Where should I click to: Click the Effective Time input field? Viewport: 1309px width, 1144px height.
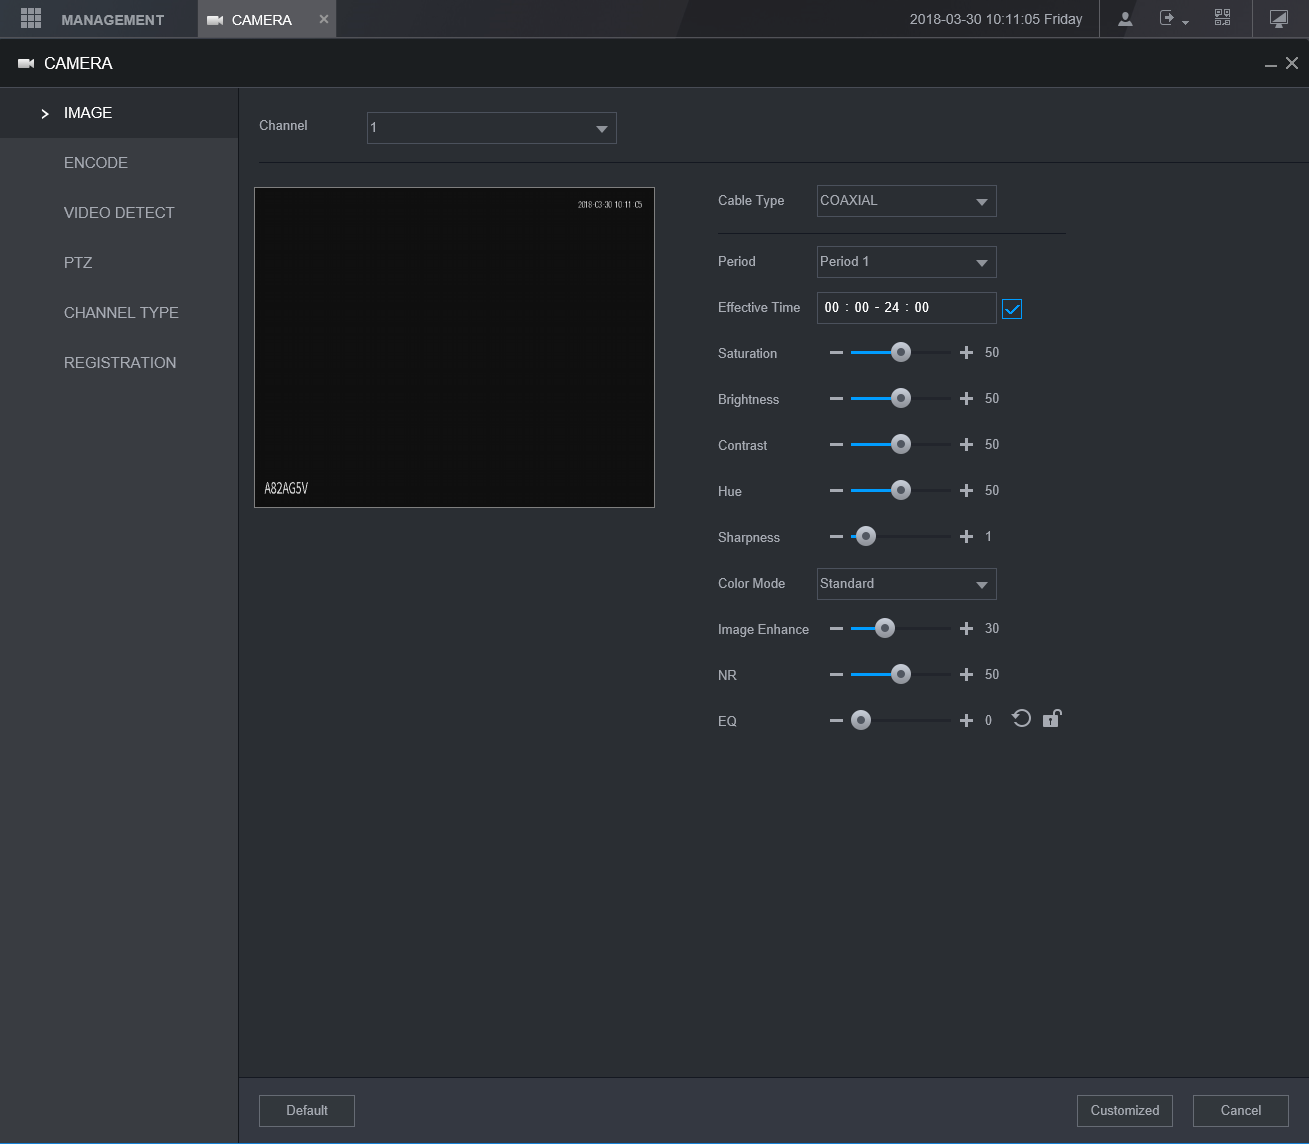click(x=906, y=308)
